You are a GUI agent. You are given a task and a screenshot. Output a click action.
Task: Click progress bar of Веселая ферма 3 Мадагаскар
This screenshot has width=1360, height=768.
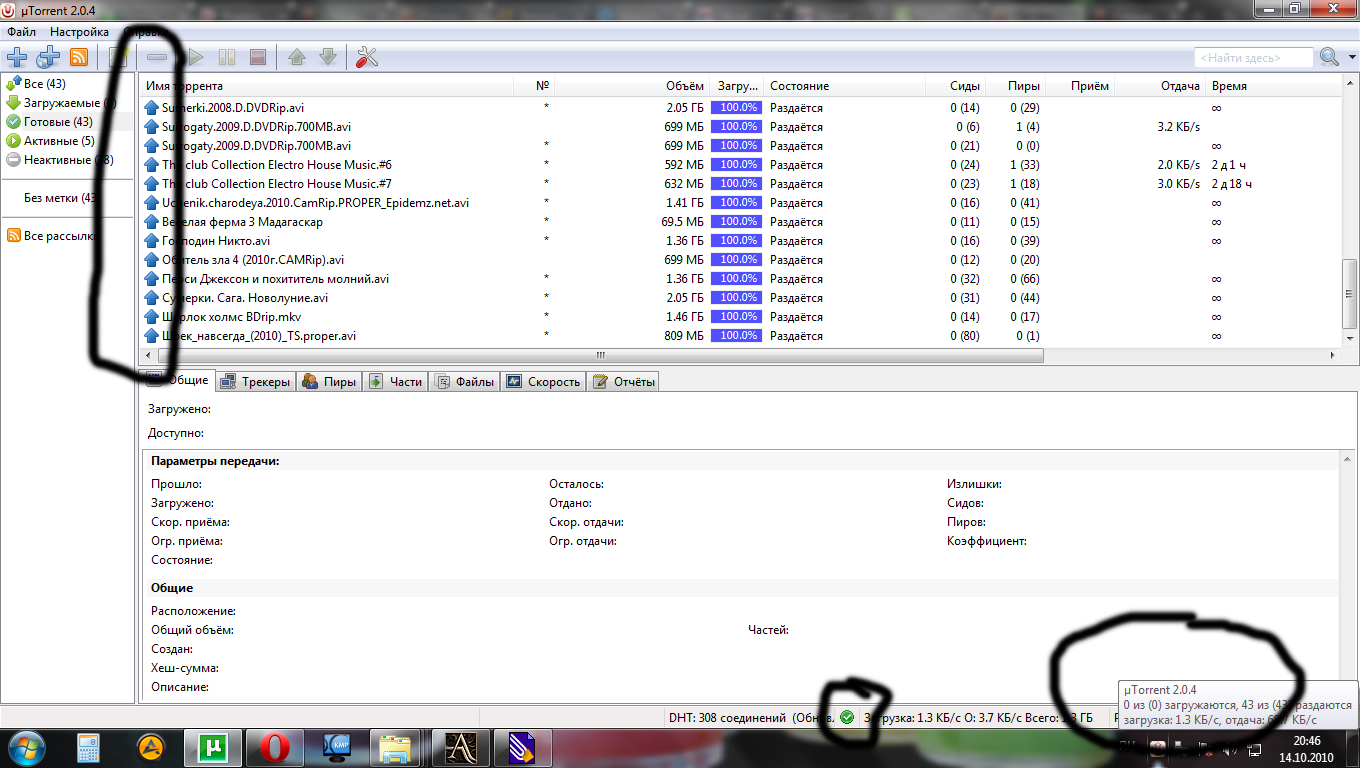pyautogui.click(x=736, y=222)
